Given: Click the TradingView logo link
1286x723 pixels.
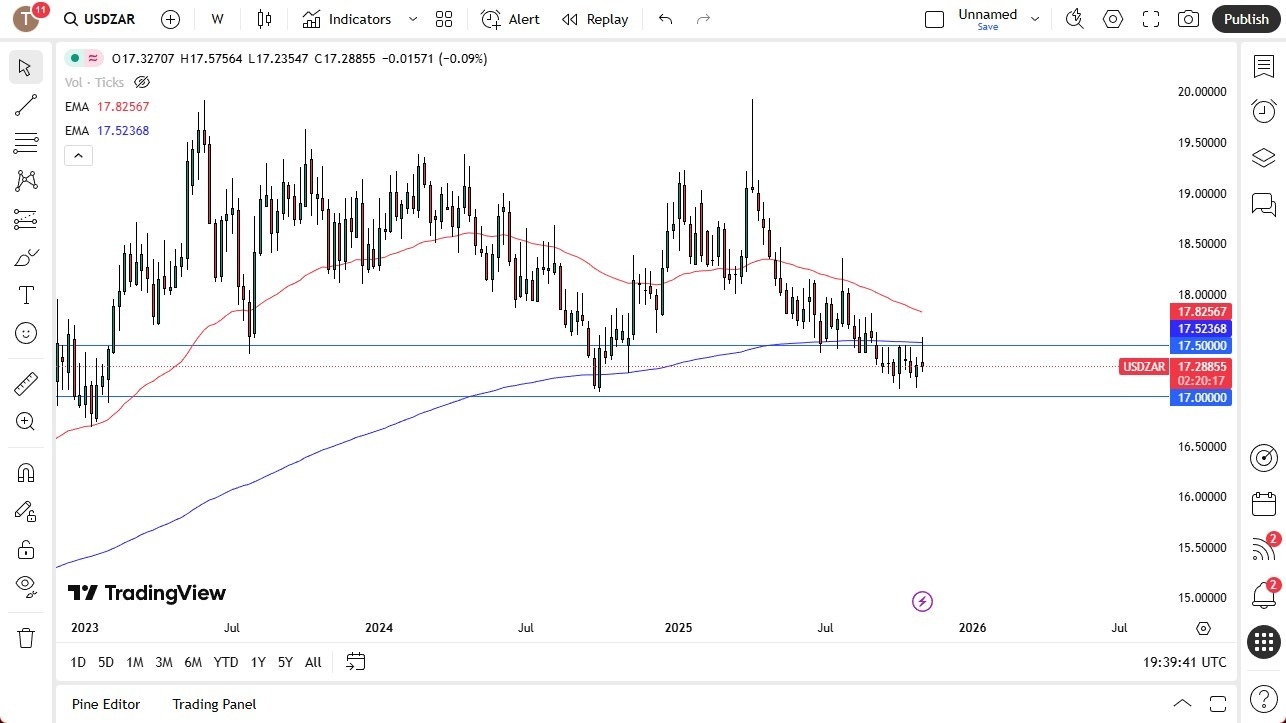Looking at the screenshot, I should point(146,592).
